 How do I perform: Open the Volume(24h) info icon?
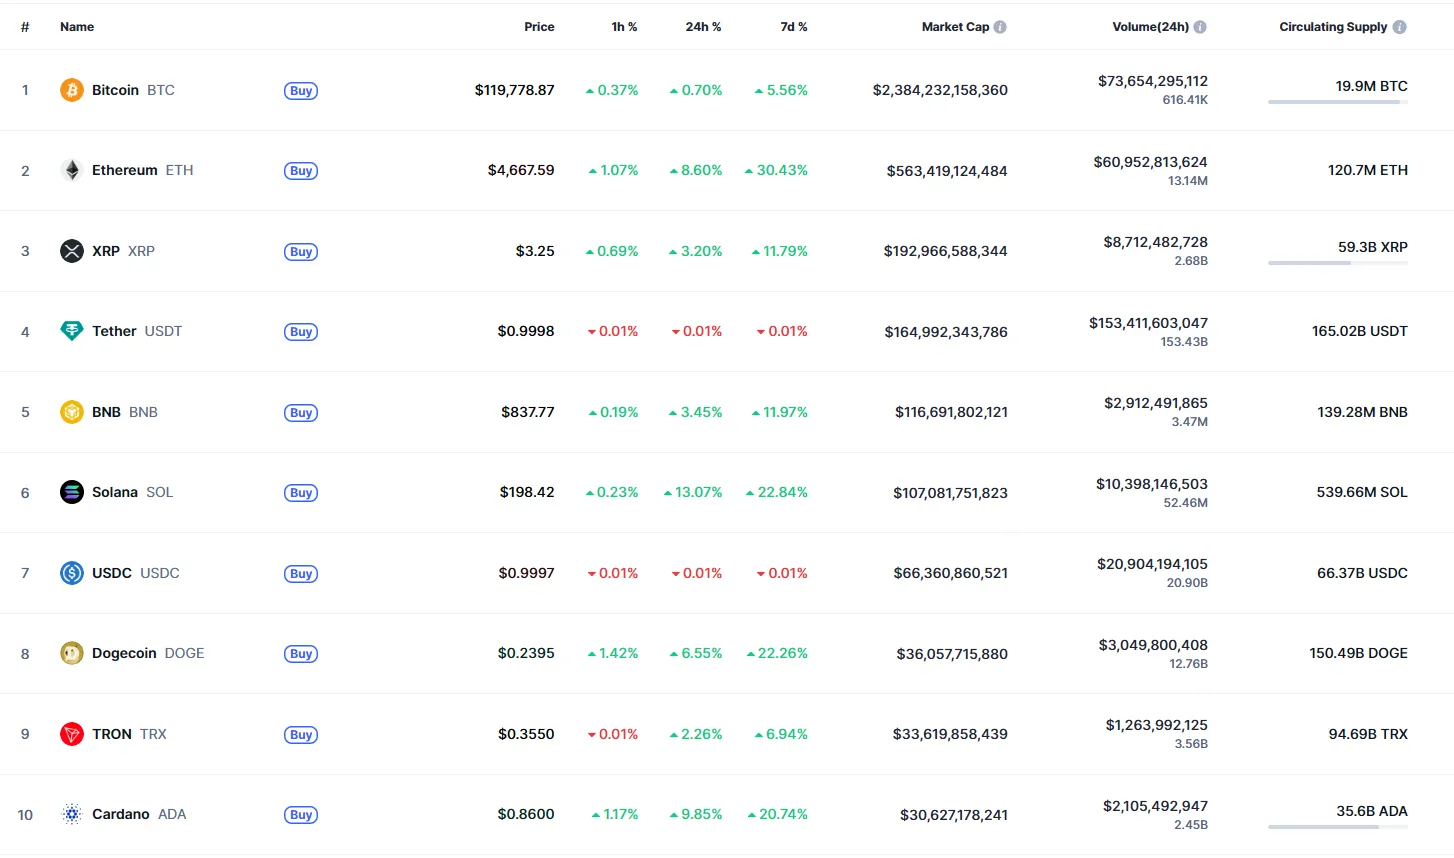click(x=1200, y=27)
